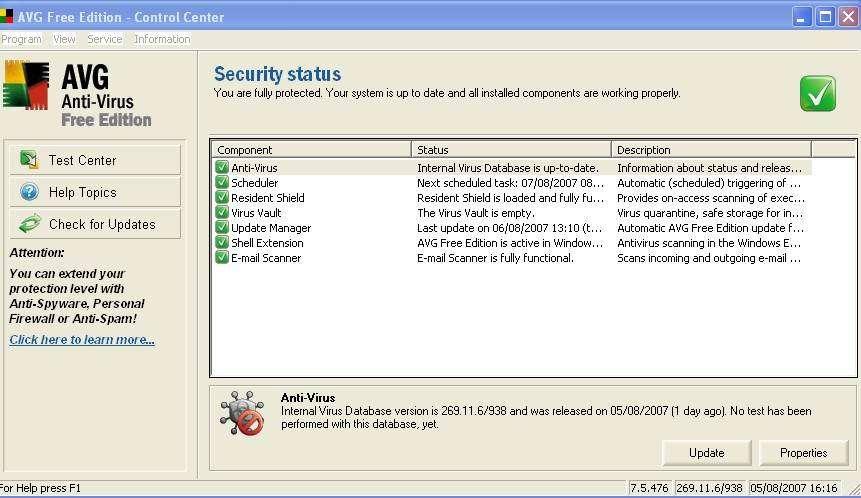This screenshot has height=498, width=861.
Task: Sort by the Description column header
Action: (x=711, y=150)
